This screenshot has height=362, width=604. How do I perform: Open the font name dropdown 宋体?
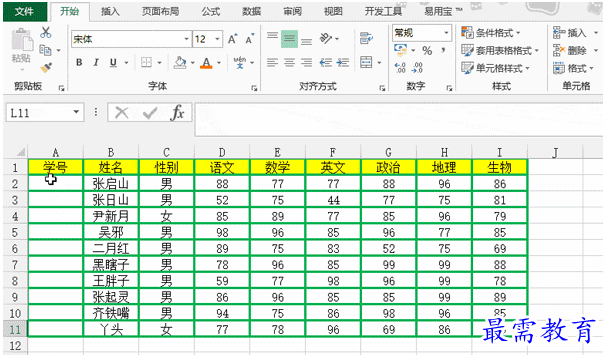(x=186, y=39)
